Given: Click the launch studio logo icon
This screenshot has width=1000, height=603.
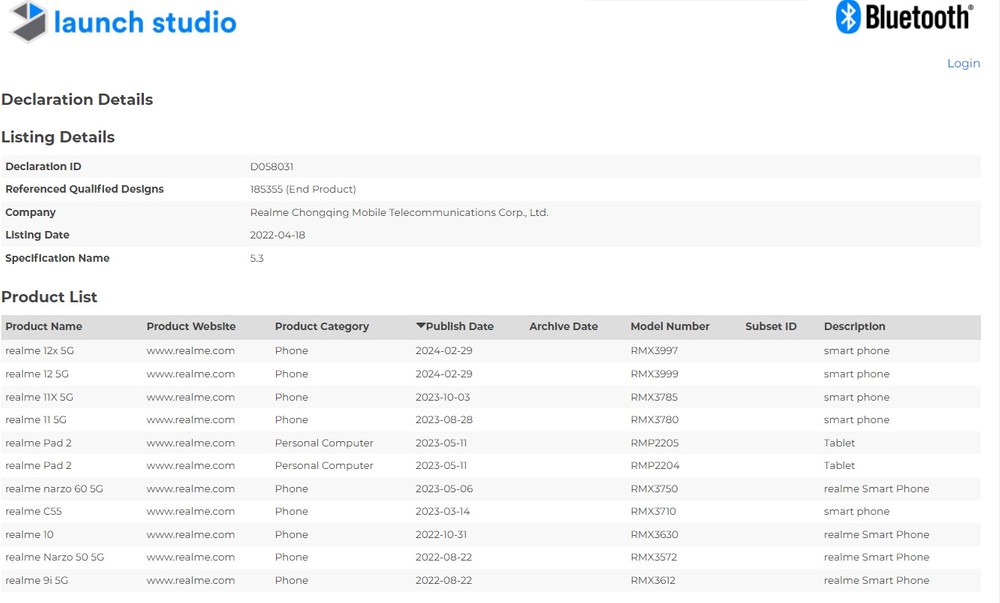Looking at the screenshot, I should [28, 22].
